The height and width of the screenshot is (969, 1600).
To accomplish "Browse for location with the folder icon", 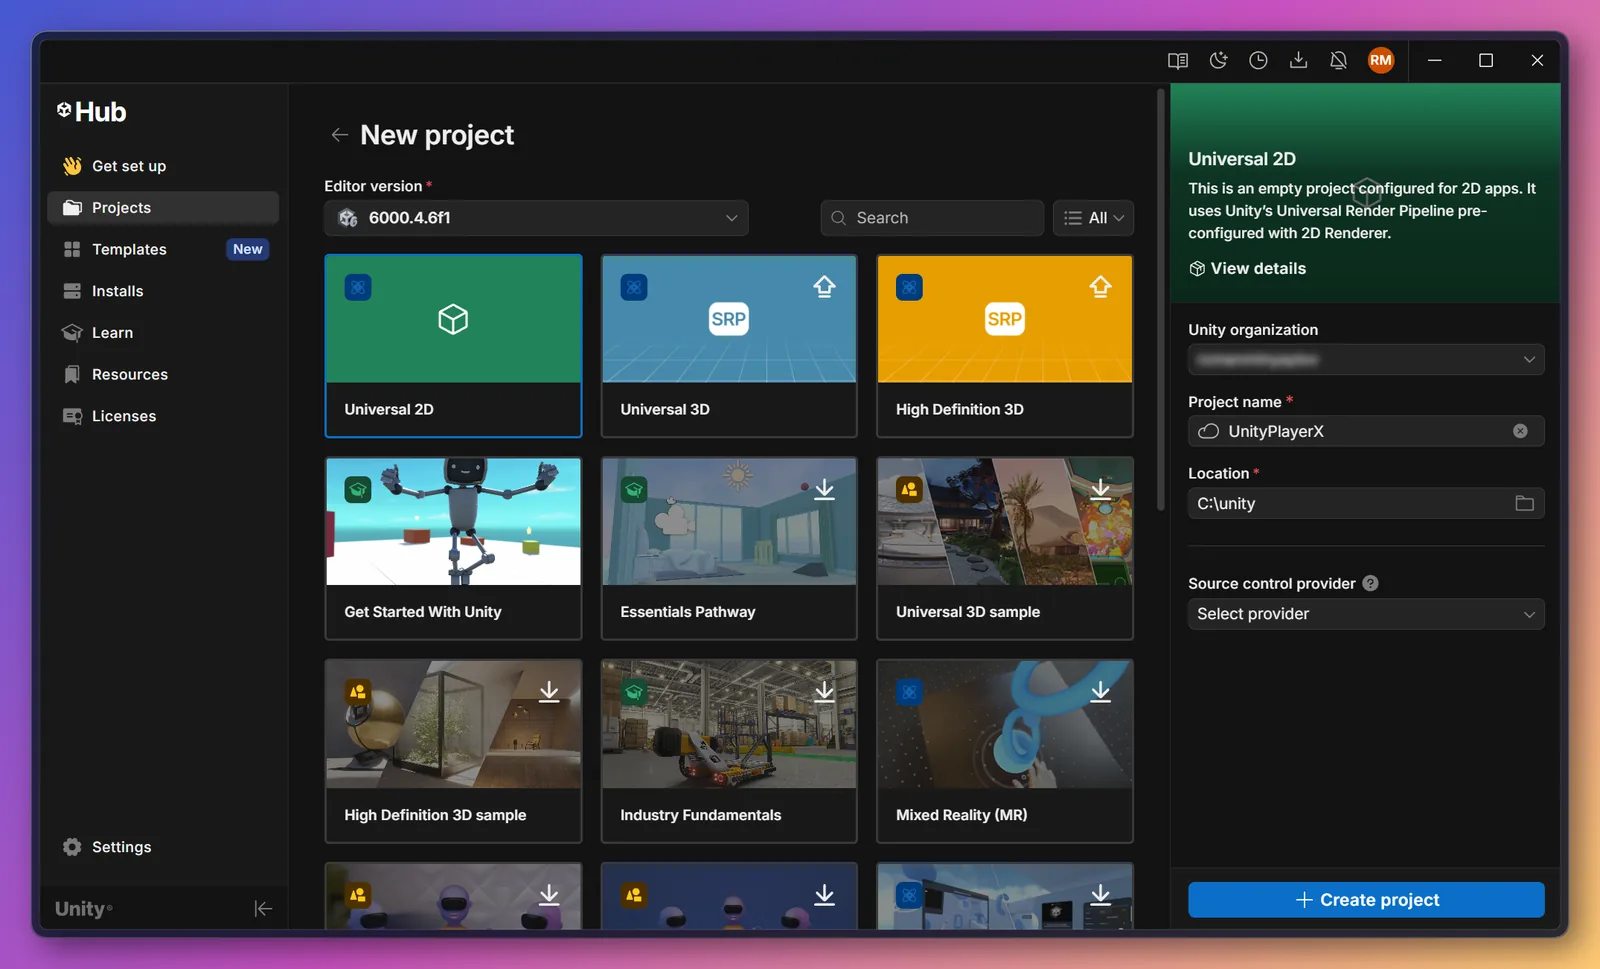I will [x=1524, y=503].
